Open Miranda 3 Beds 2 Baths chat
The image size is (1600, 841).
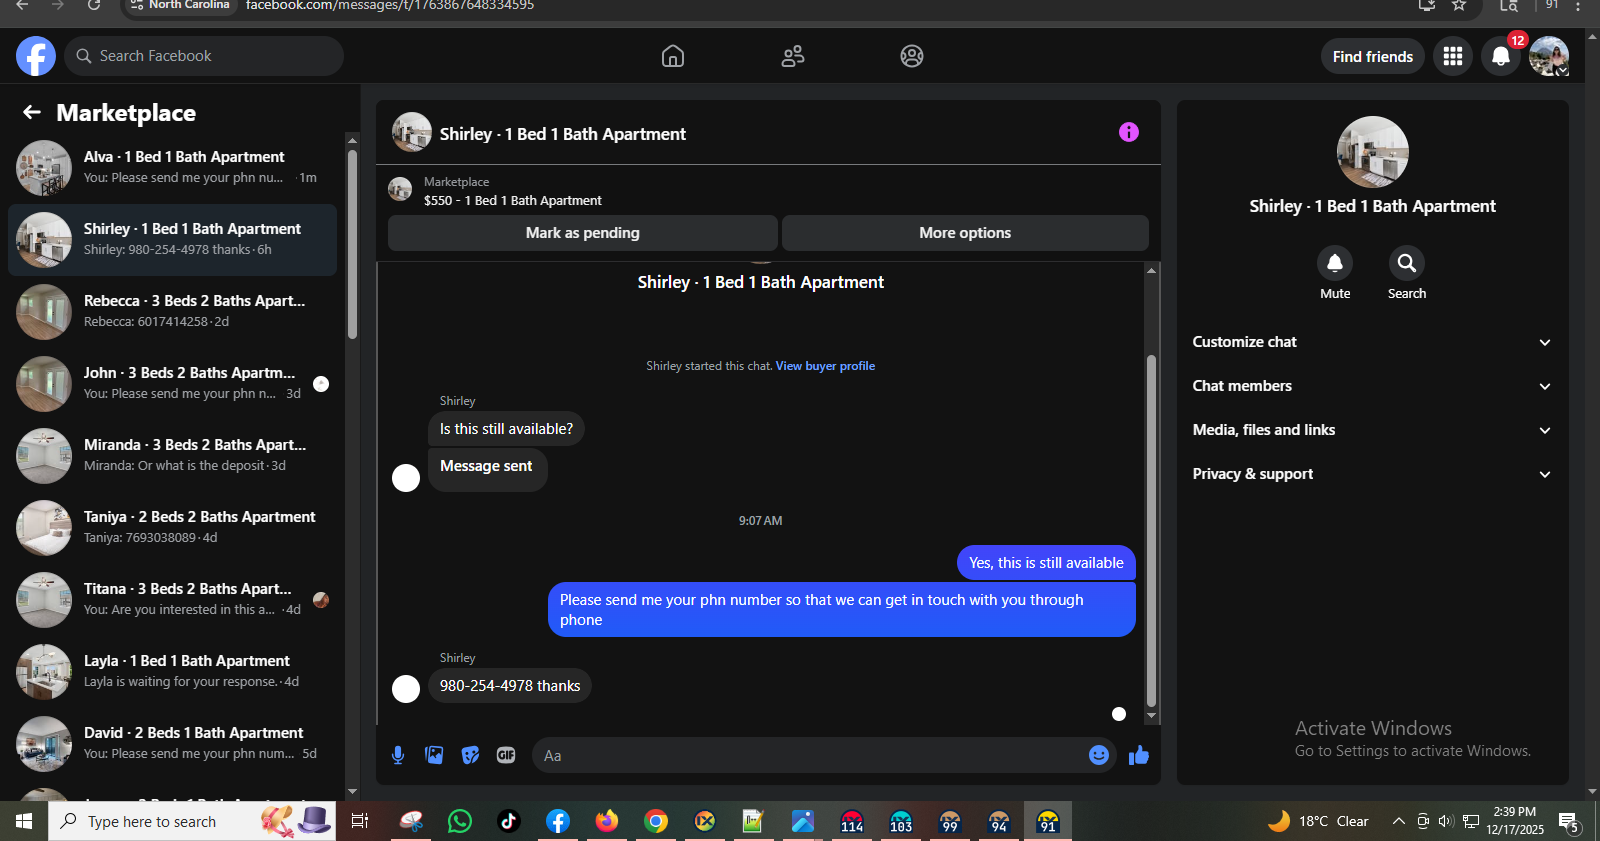coord(172,456)
